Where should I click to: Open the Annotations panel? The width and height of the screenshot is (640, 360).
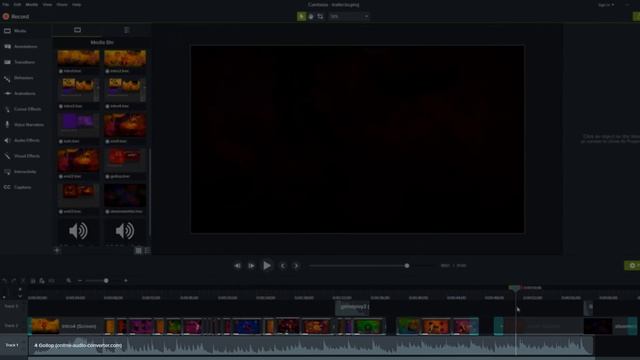click(x=21, y=47)
